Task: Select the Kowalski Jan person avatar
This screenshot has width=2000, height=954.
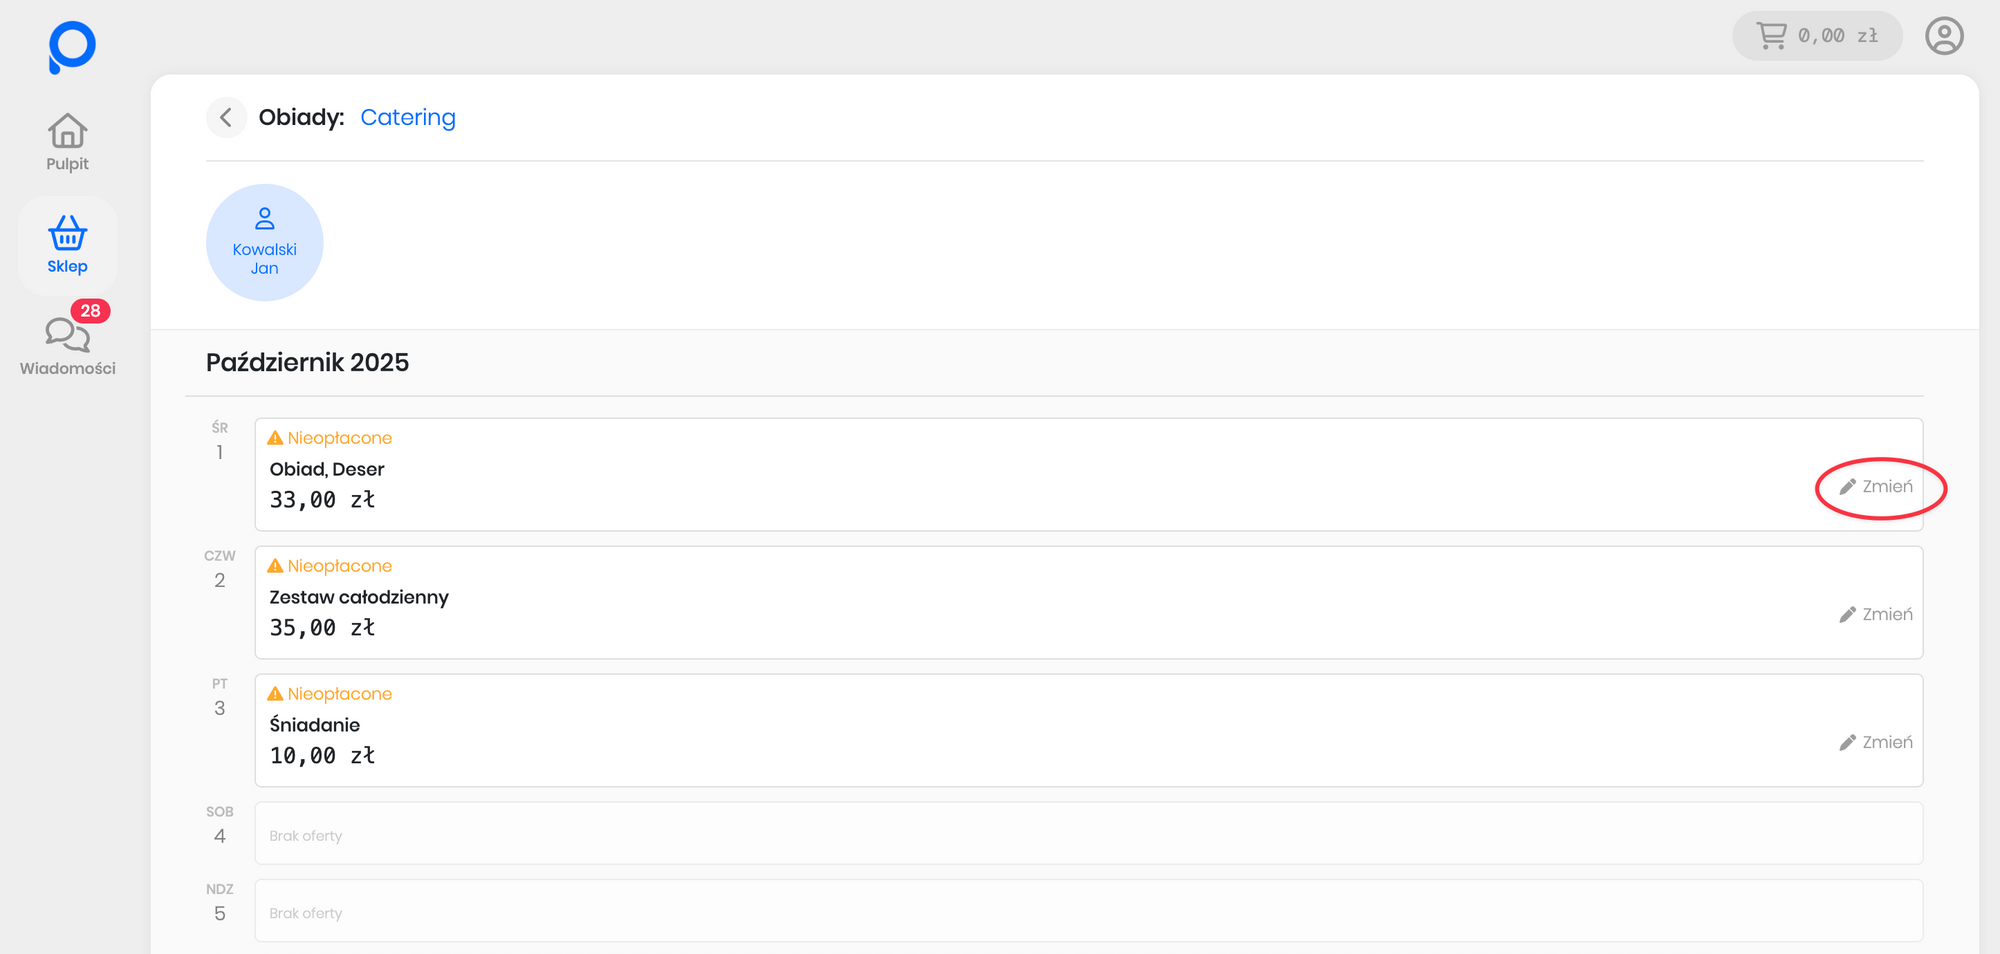Action: (x=264, y=242)
